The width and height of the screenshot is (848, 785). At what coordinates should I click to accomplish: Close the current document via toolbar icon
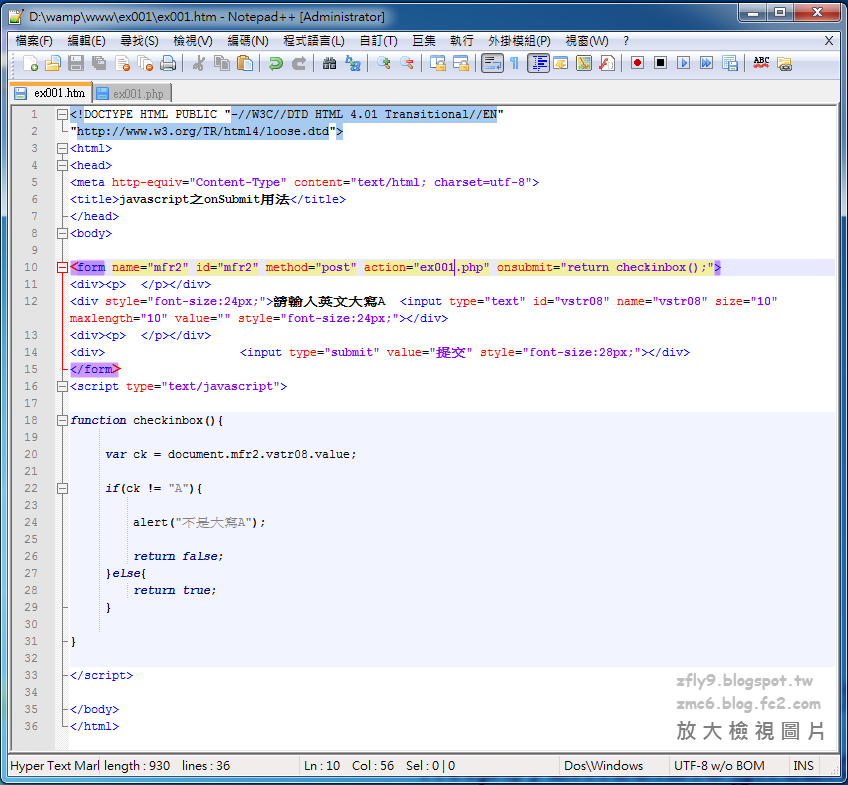[x=122, y=63]
